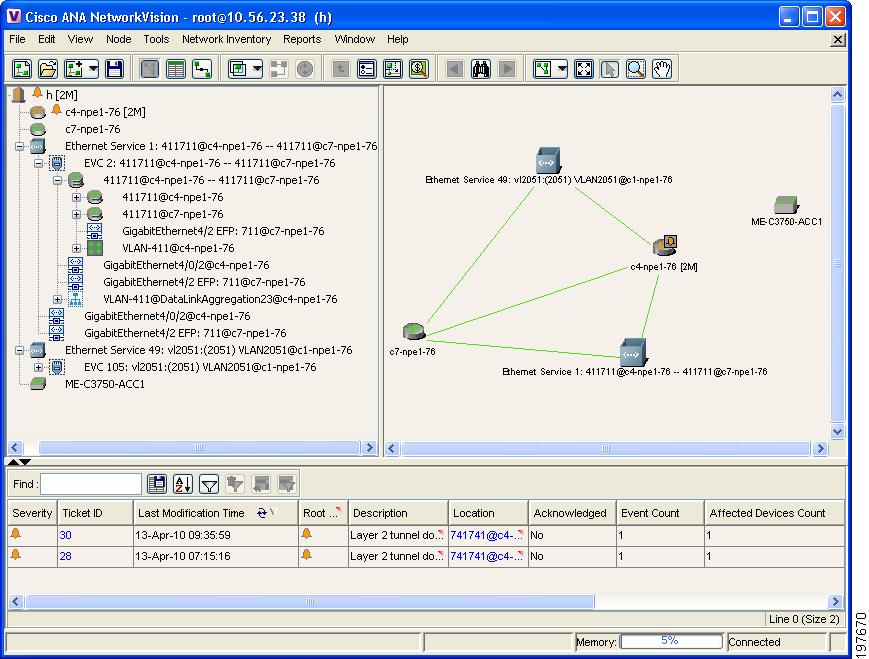The height and width of the screenshot is (659, 869).
Task: Click the alarm bell on ticket 30 row
Action: pos(16,534)
